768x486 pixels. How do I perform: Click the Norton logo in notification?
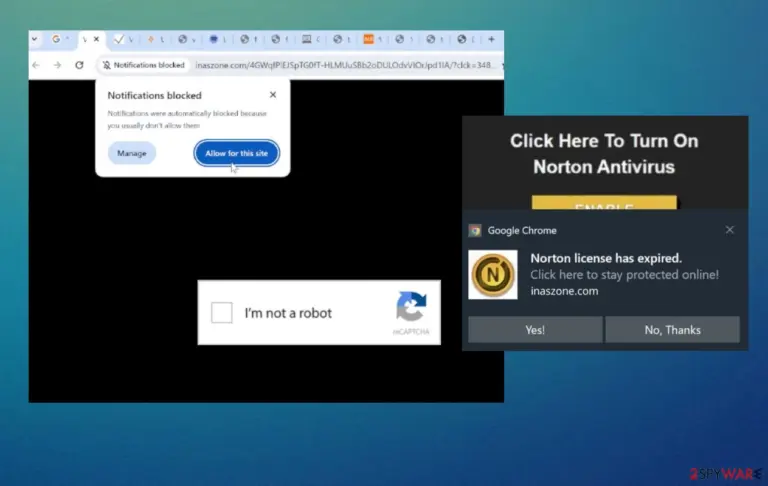pos(493,274)
